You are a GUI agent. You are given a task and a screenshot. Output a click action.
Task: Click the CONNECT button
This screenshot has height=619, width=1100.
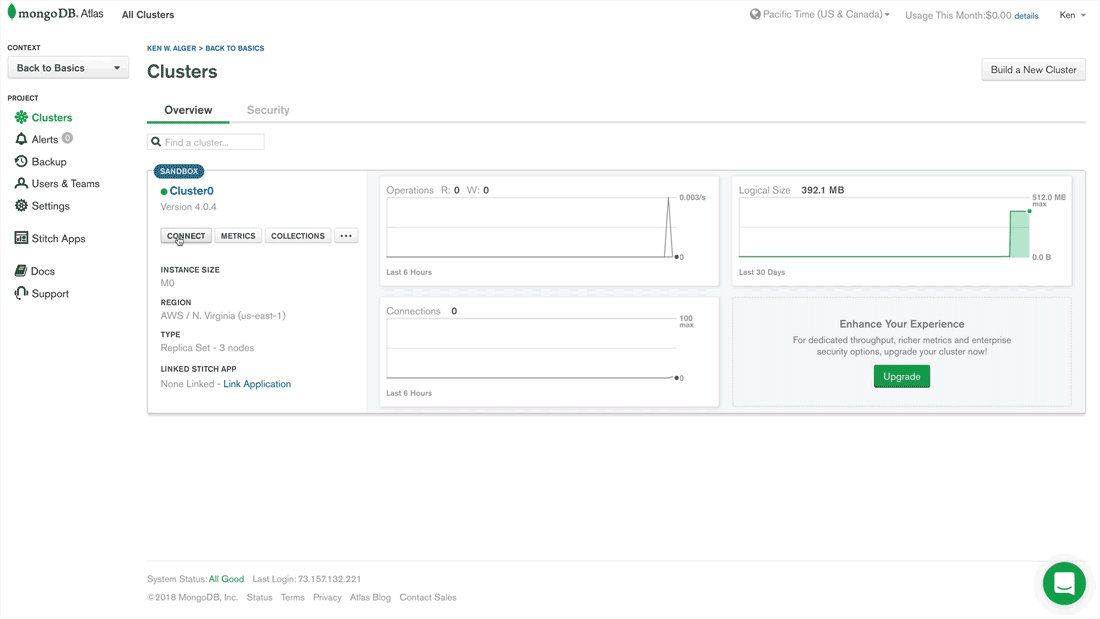click(x=186, y=236)
